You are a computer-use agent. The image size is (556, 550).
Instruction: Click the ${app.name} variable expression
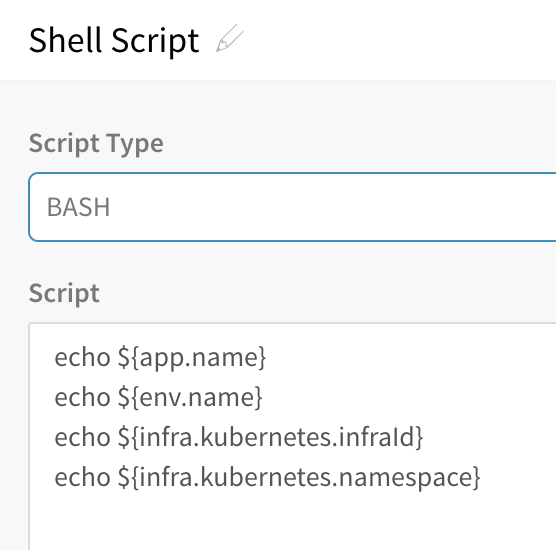(192, 357)
